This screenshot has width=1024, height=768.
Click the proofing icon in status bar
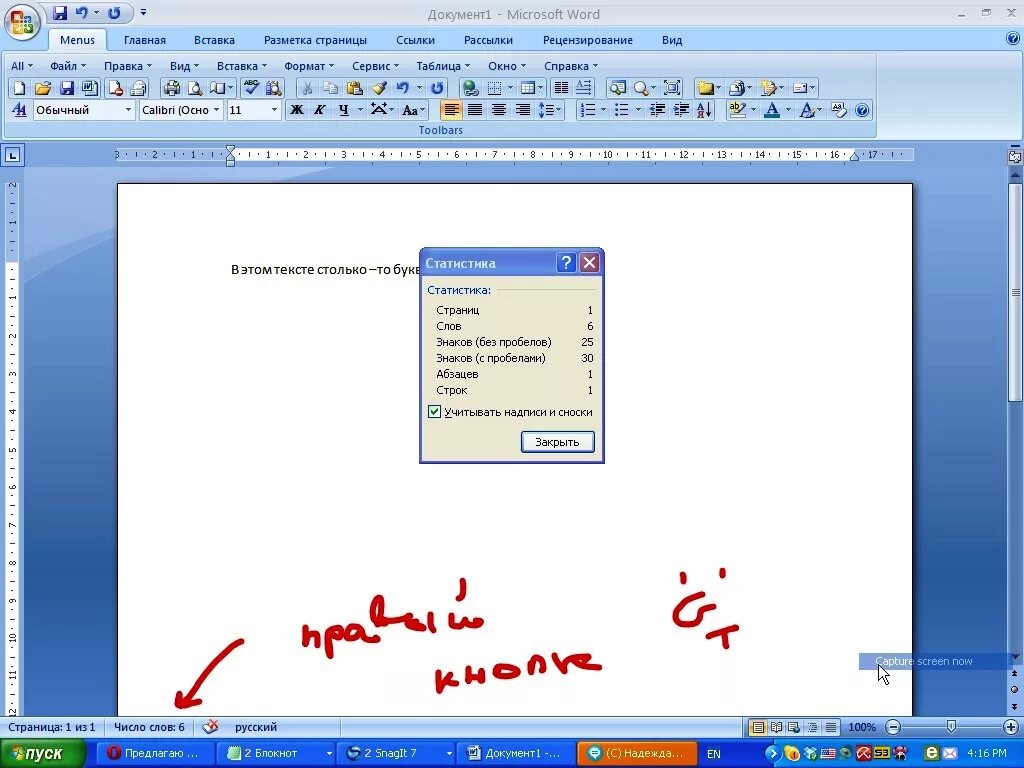210,726
